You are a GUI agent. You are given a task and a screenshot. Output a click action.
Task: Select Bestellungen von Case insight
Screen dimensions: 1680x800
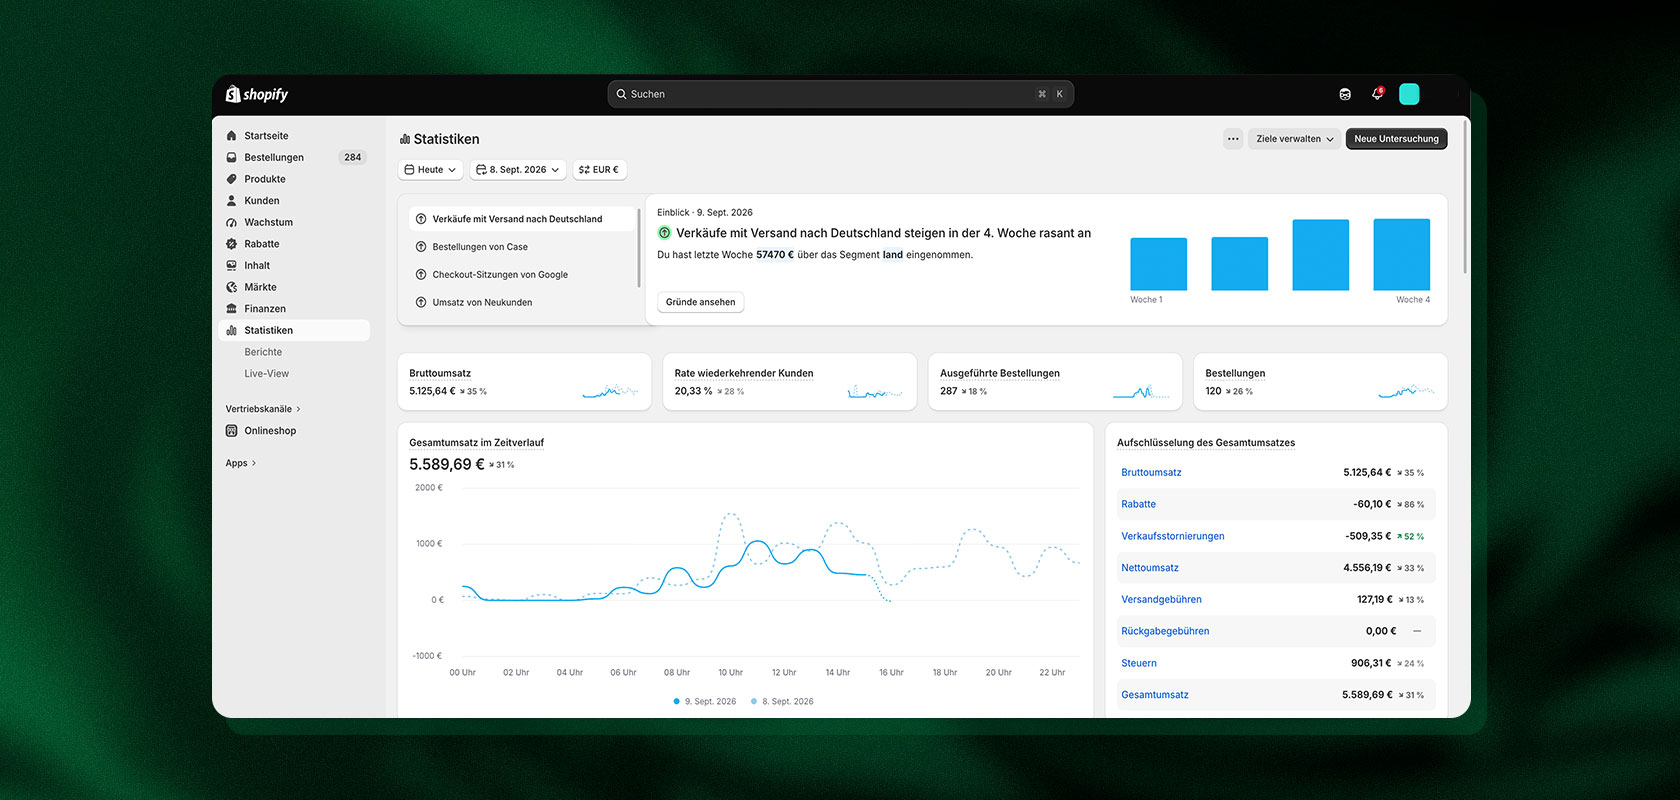click(x=522, y=247)
